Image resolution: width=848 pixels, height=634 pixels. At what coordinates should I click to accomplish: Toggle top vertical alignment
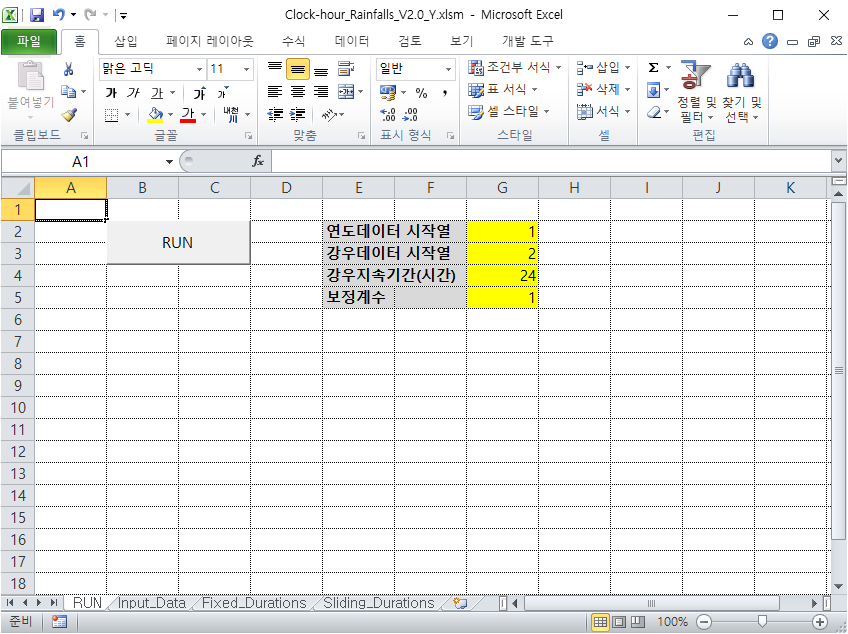coord(275,69)
